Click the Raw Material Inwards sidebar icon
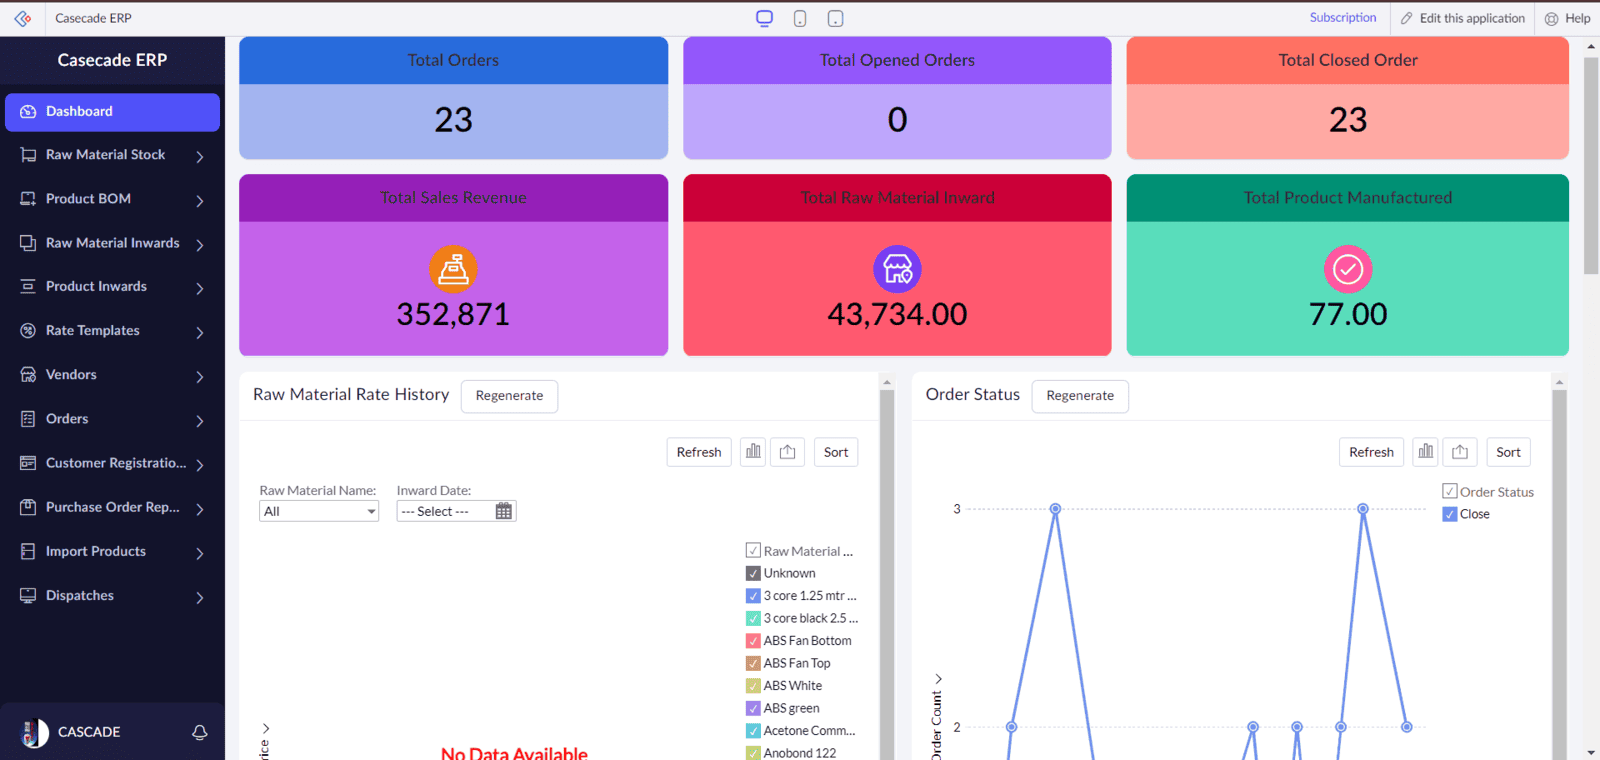 click(x=28, y=243)
